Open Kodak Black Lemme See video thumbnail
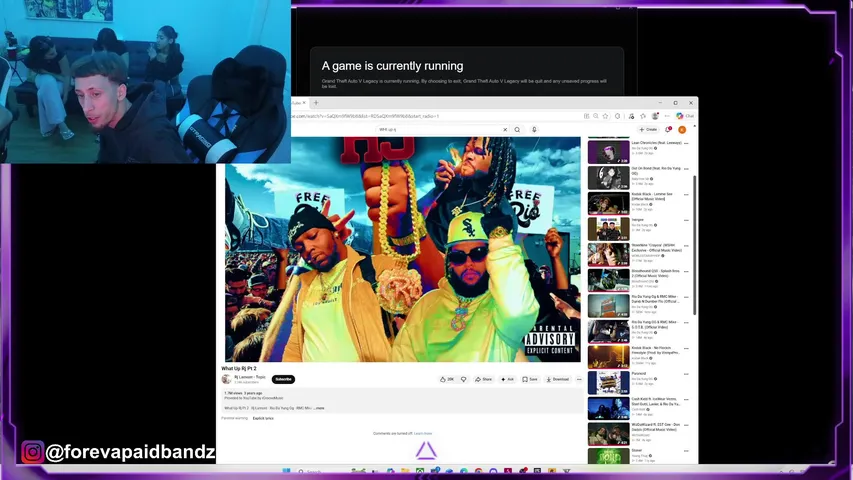853x480 pixels. [x=608, y=203]
